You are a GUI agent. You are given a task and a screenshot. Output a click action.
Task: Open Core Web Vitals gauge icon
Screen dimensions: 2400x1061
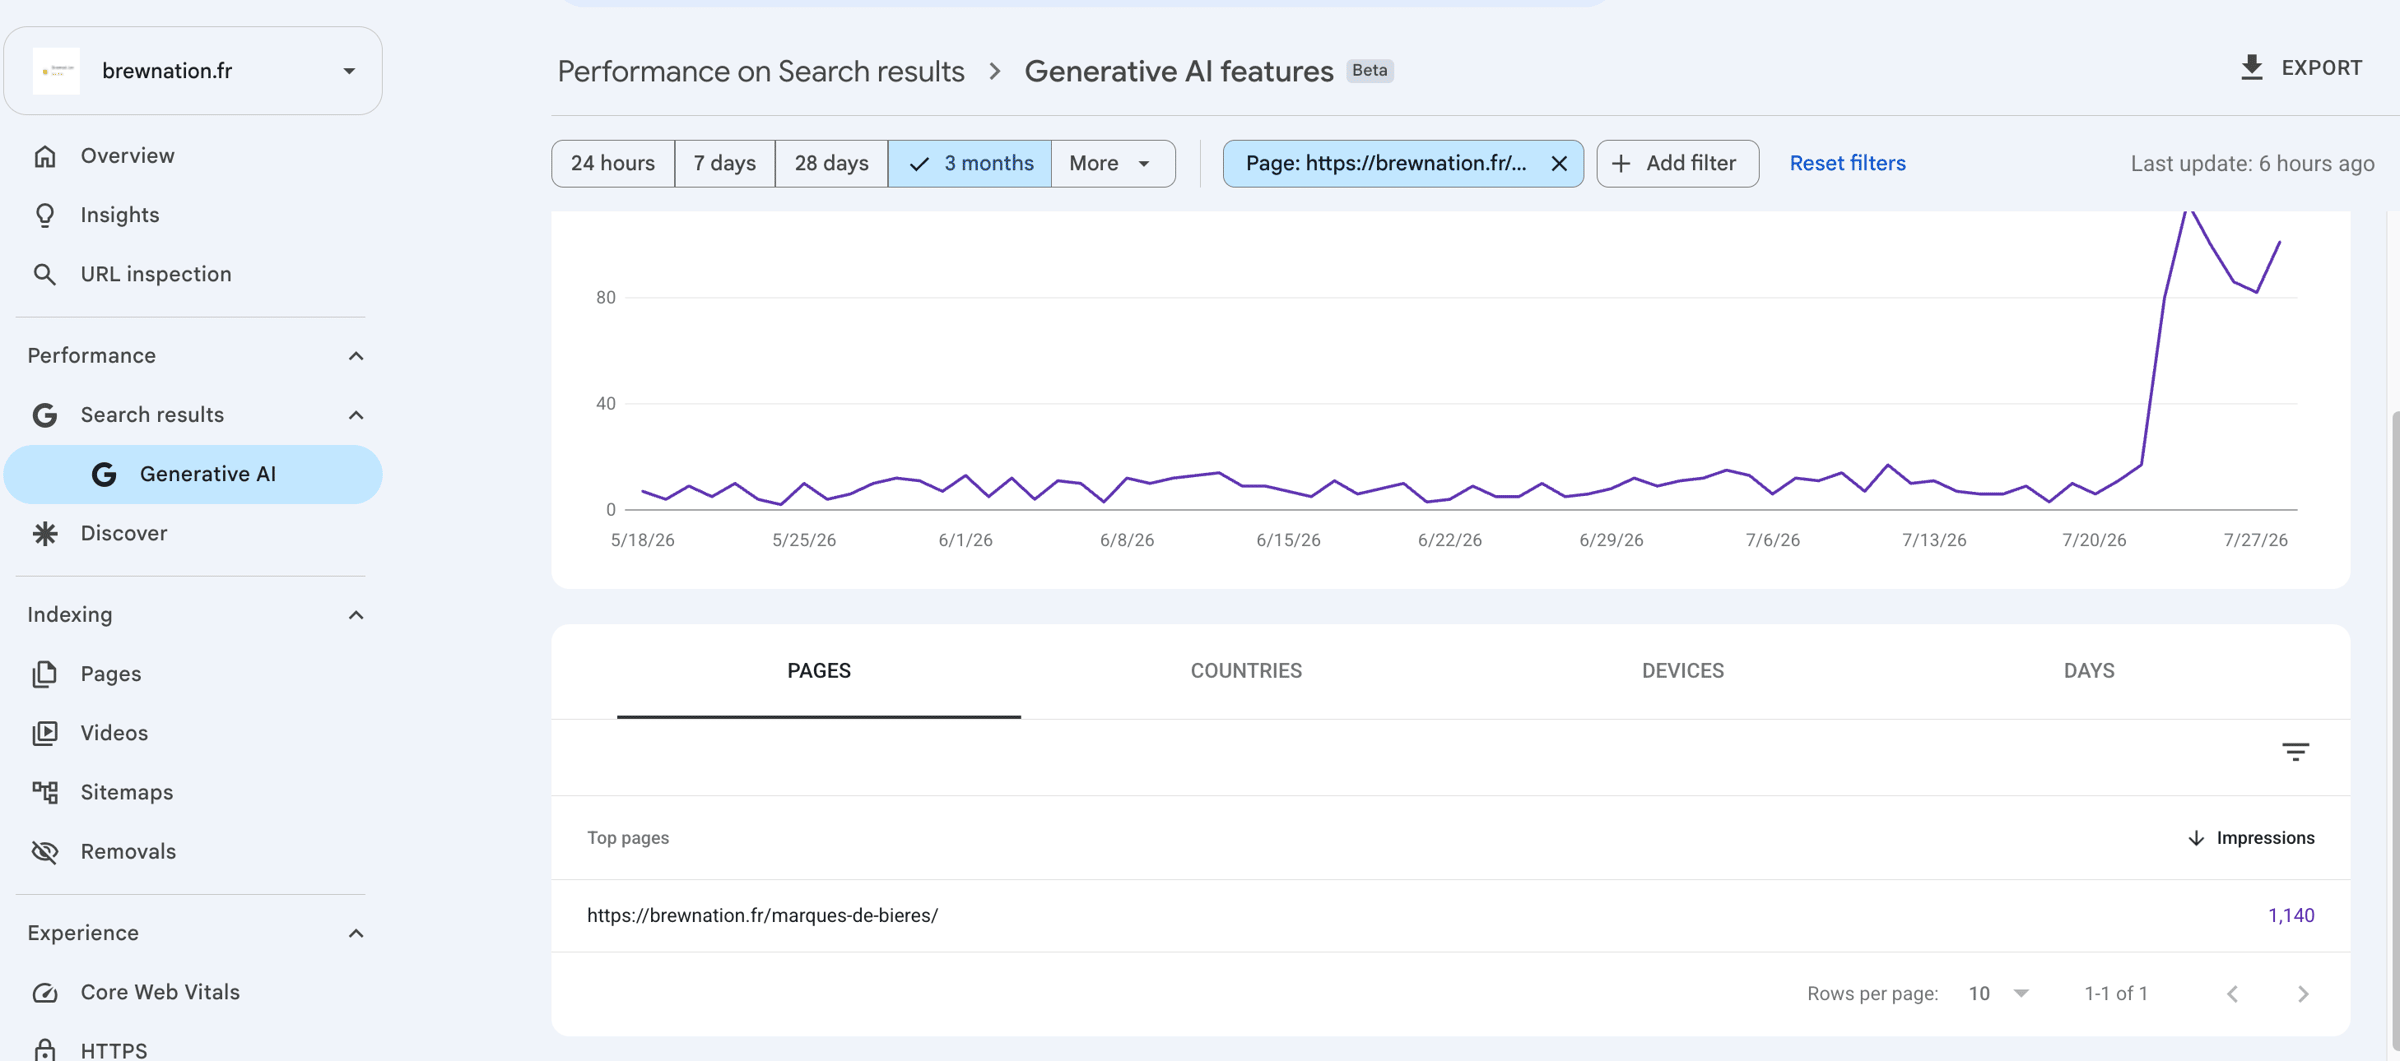point(45,992)
